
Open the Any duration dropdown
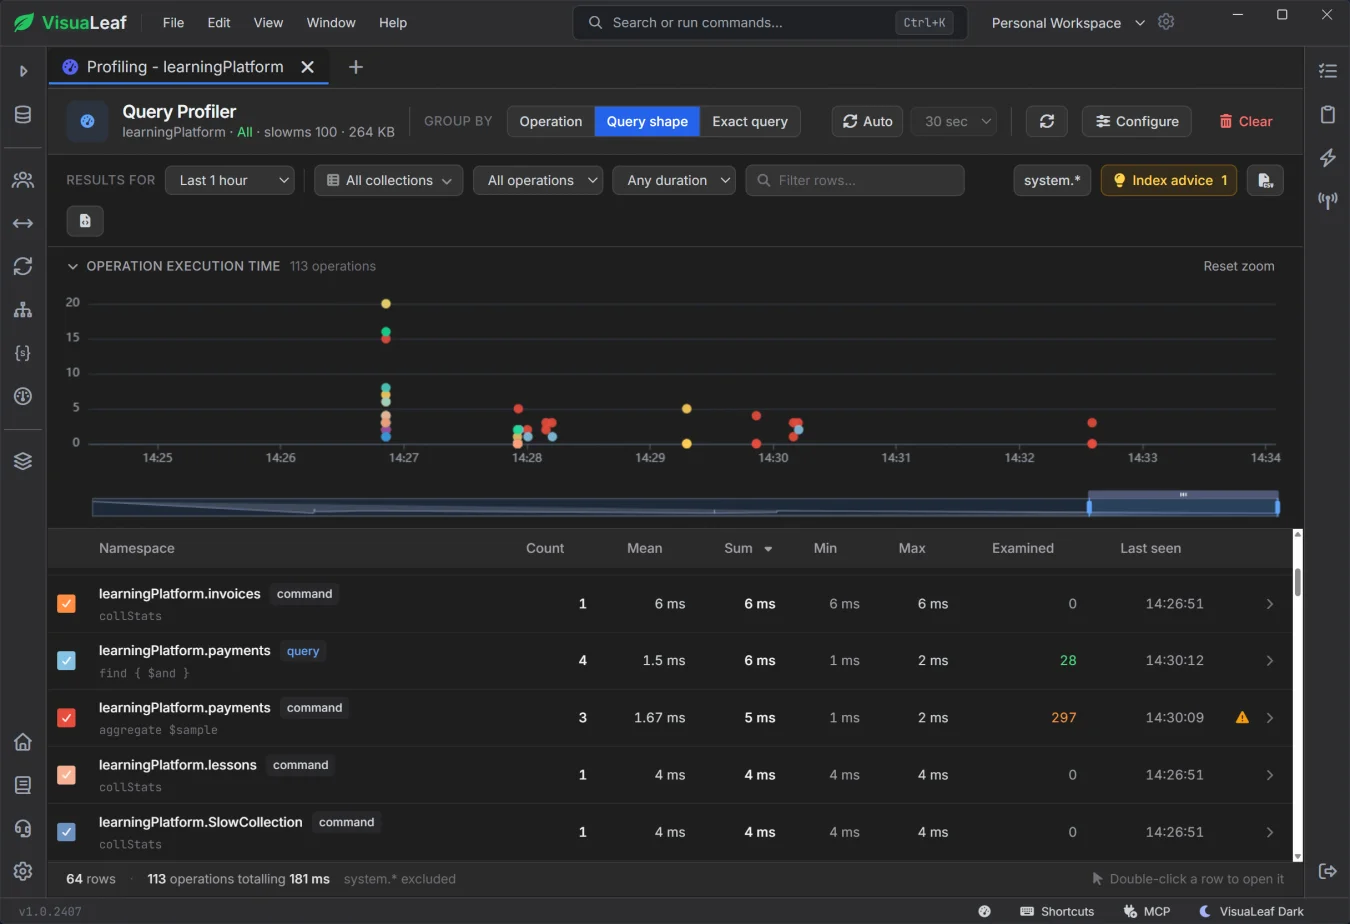(674, 180)
